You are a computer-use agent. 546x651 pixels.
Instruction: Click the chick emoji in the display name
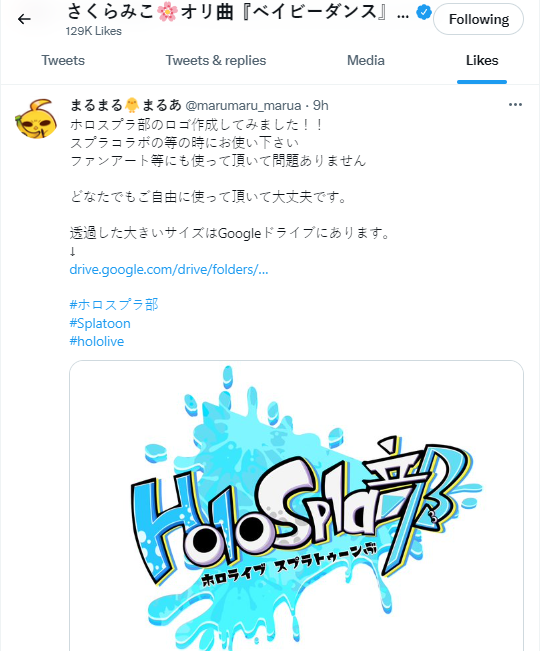click(x=132, y=105)
